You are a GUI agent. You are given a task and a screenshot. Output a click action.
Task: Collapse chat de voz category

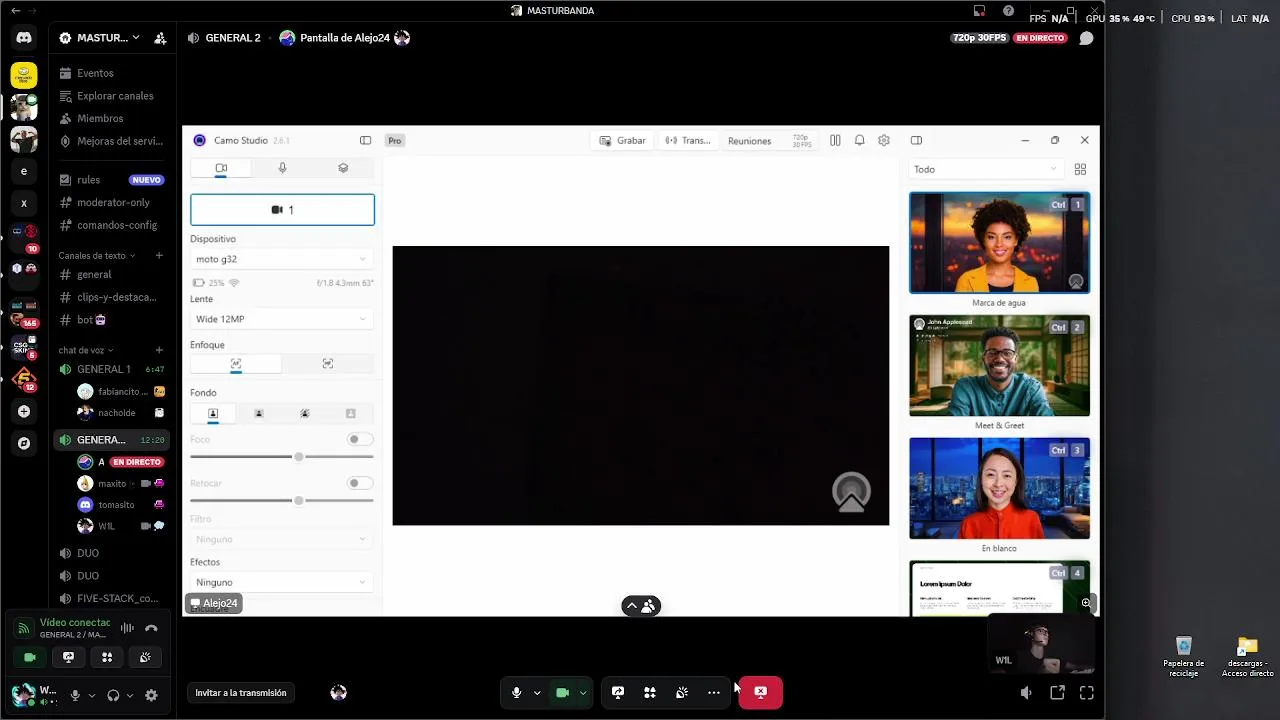85,350
